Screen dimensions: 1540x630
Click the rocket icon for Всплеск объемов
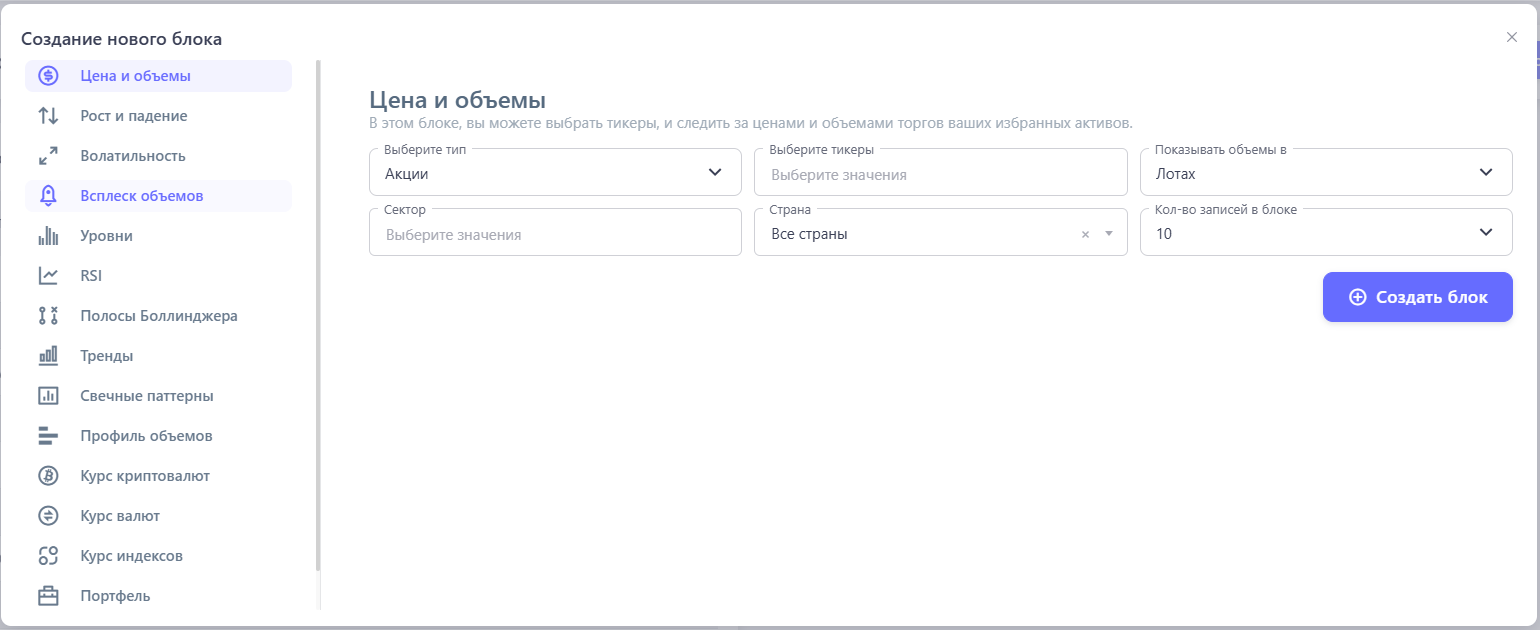point(48,196)
